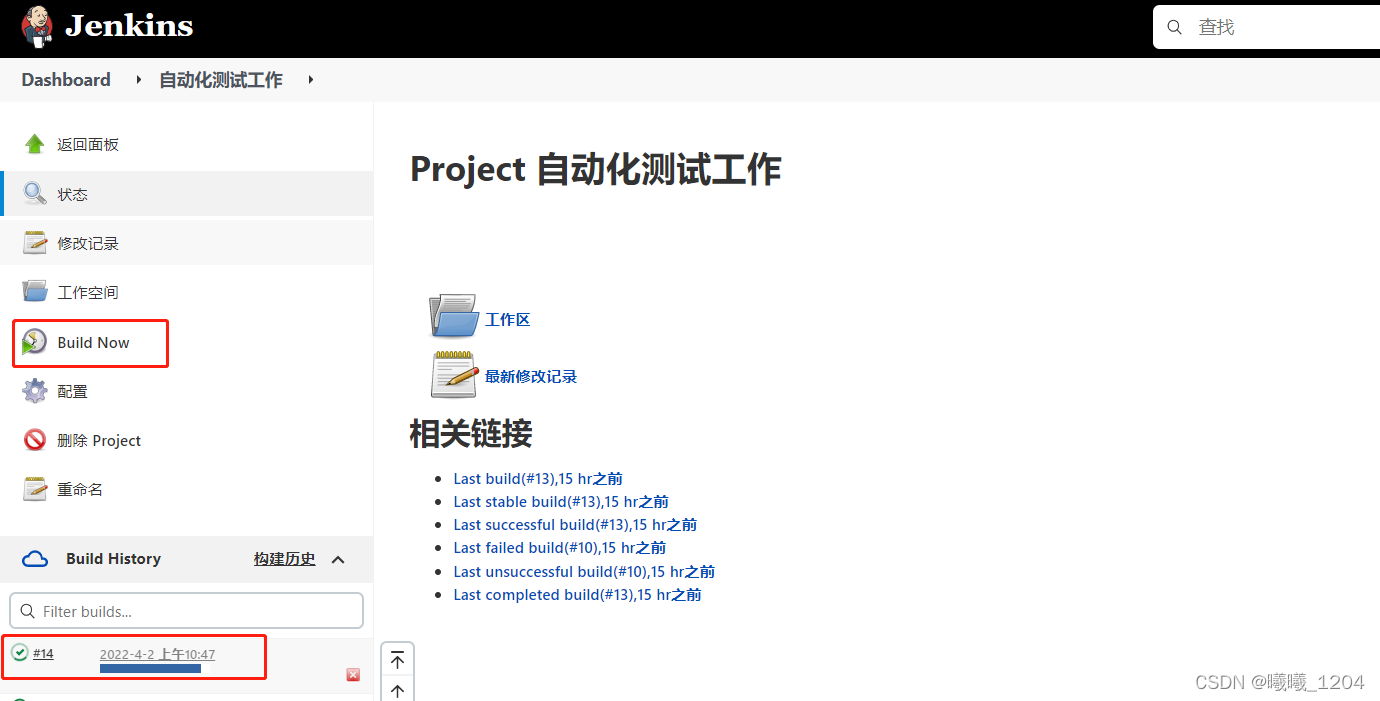Select the 状态 magnifier icon in sidebar
Screen dimensions: 1380x701
click(34, 192)
